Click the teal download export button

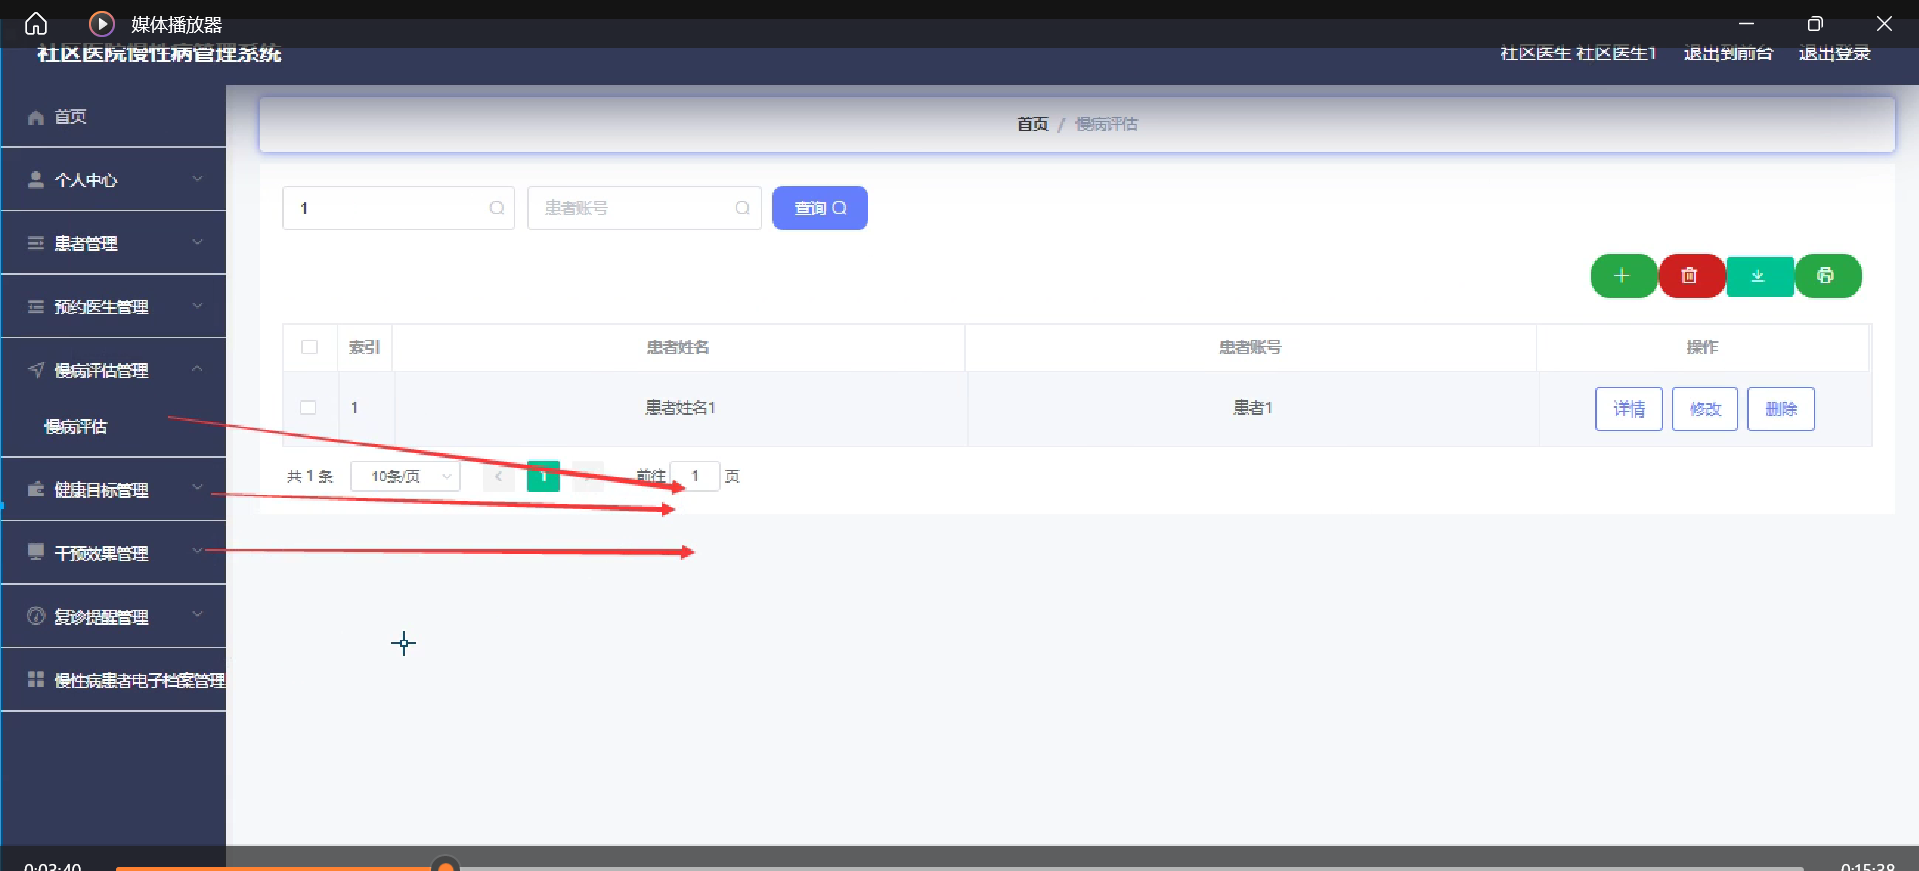pos(1758,276)
